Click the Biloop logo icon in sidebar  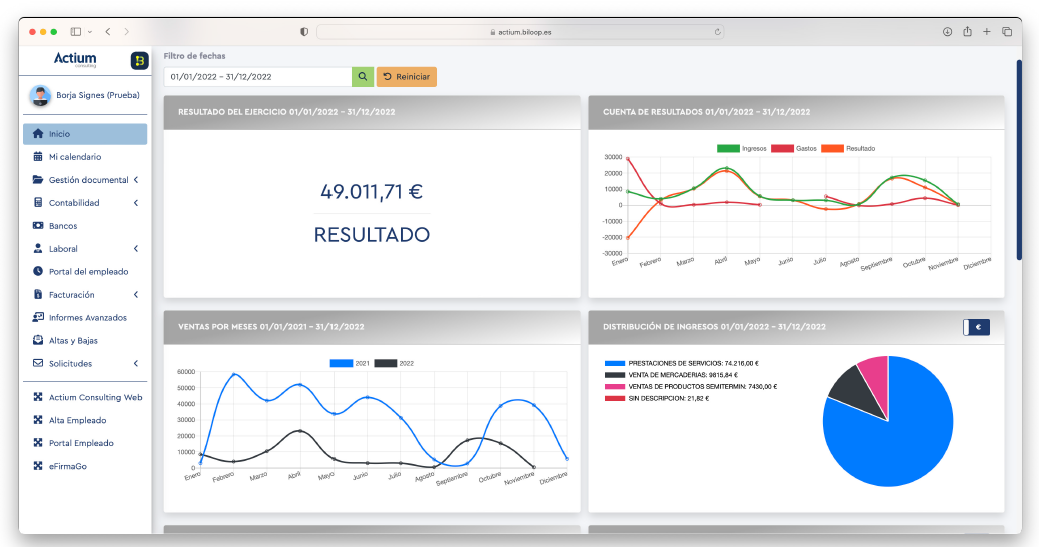139,62
